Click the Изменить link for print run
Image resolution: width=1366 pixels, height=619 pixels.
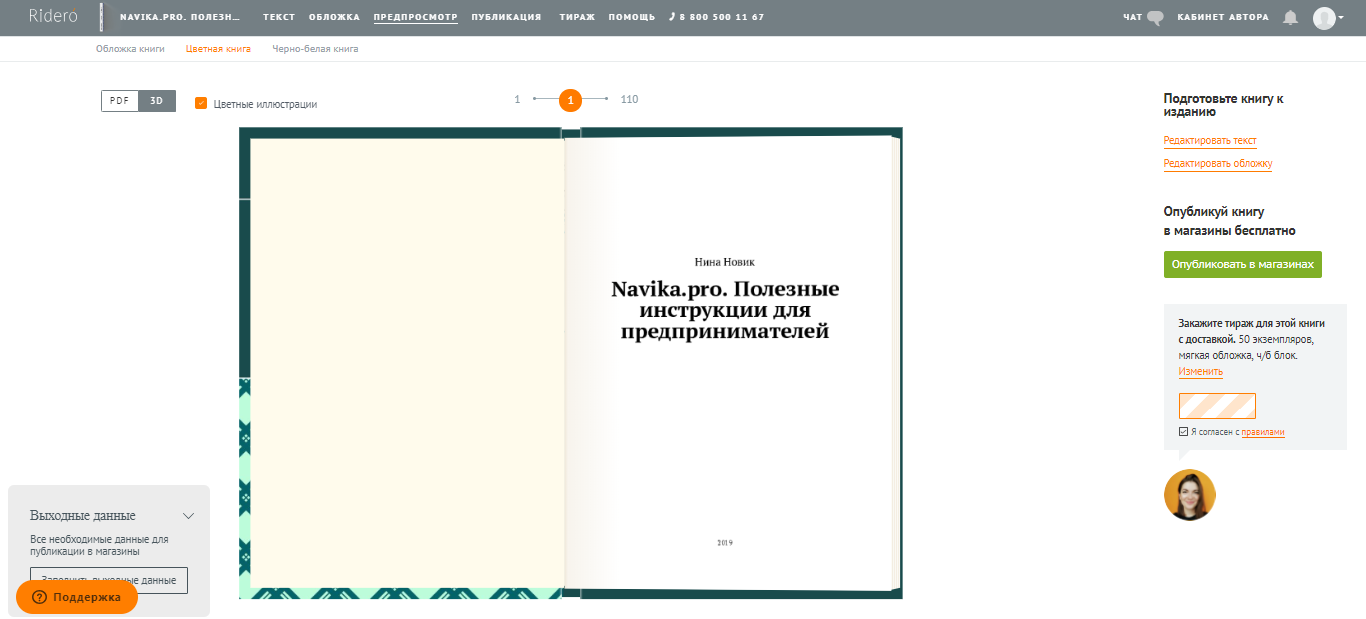(x=1200, y=371)
